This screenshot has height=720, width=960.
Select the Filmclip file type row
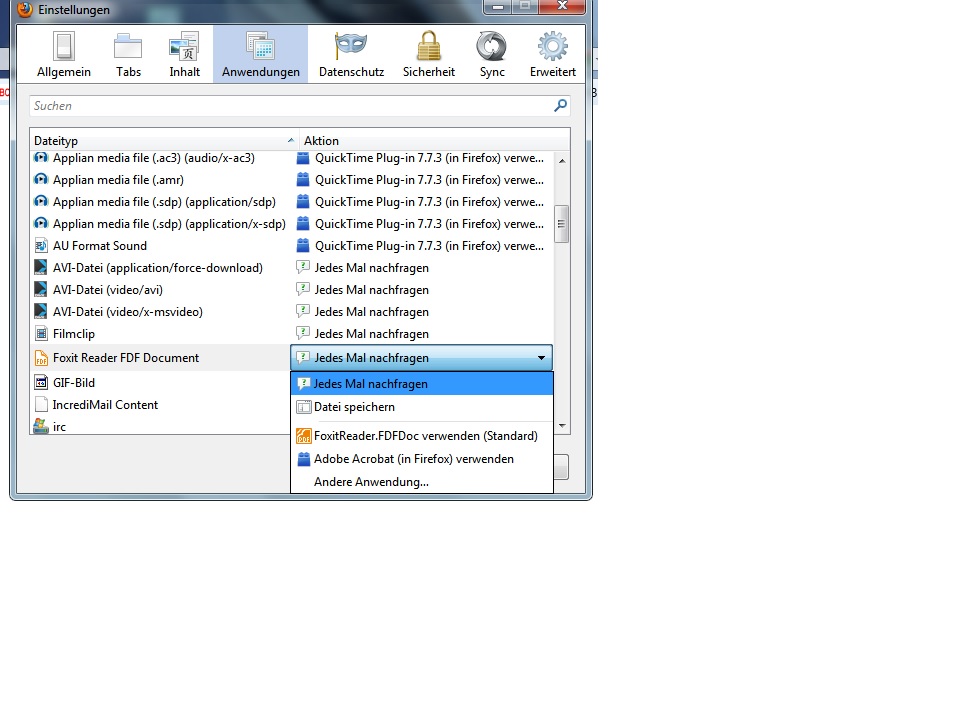291,334
